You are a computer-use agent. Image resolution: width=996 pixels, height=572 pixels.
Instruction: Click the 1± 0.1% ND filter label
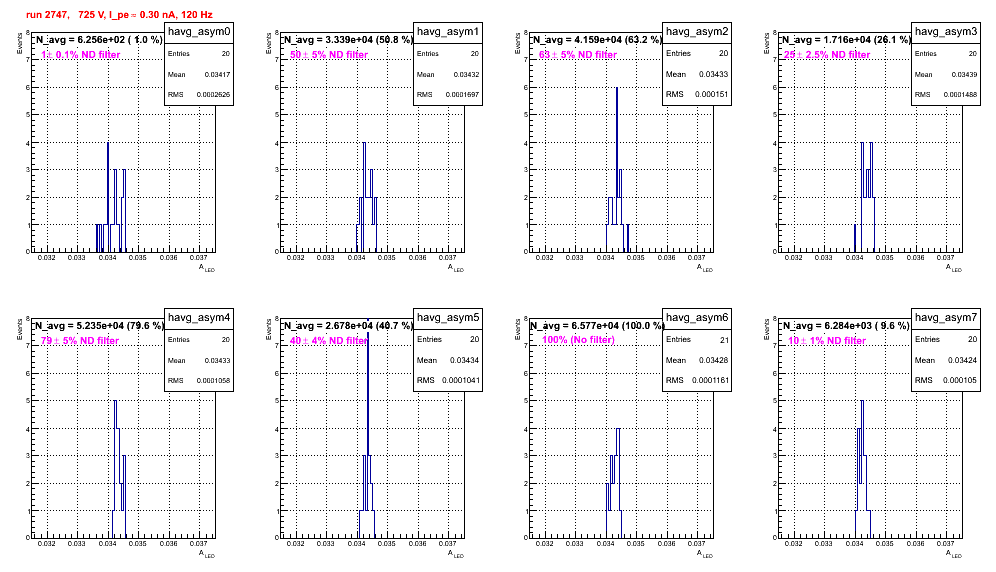pos(81,55)
